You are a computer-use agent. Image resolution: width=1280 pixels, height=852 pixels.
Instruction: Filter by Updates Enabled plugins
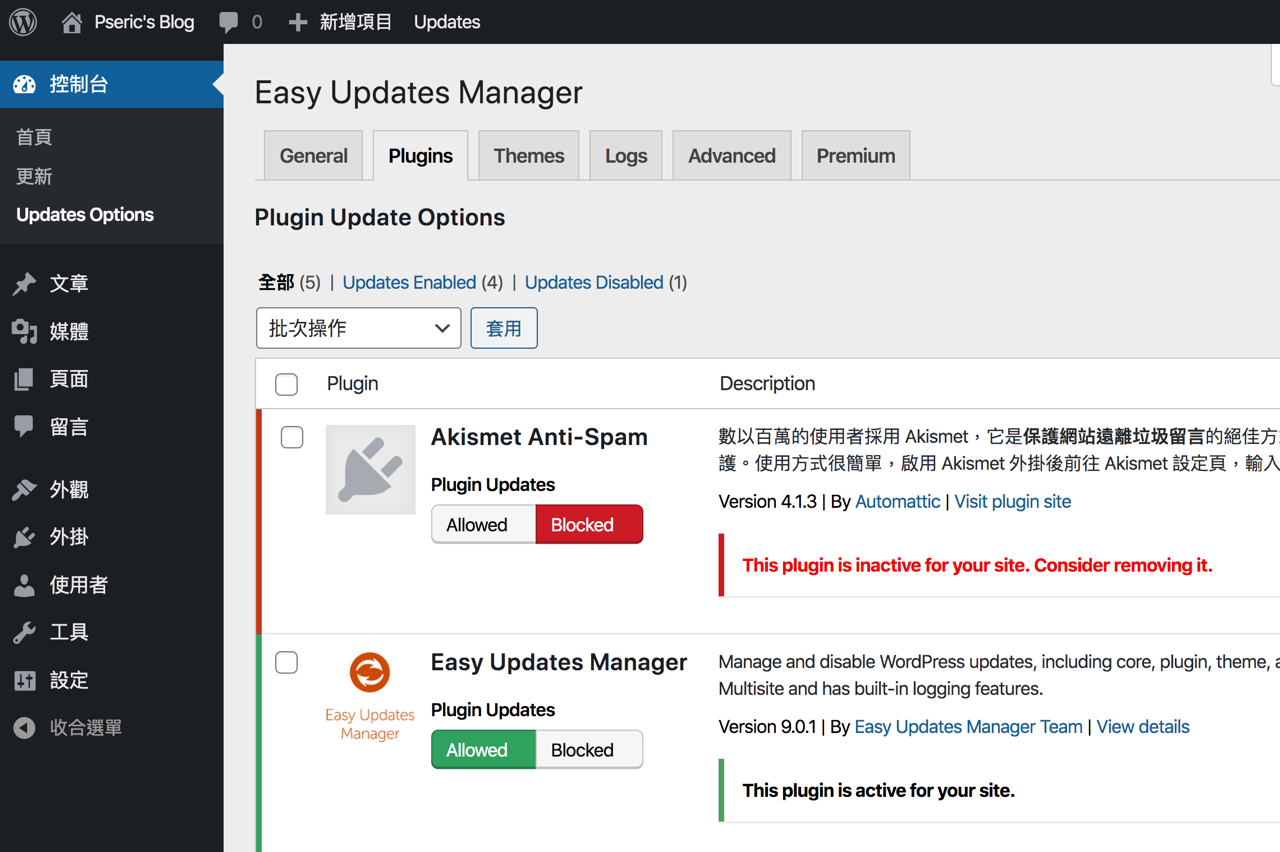click(x=409, y=283)
